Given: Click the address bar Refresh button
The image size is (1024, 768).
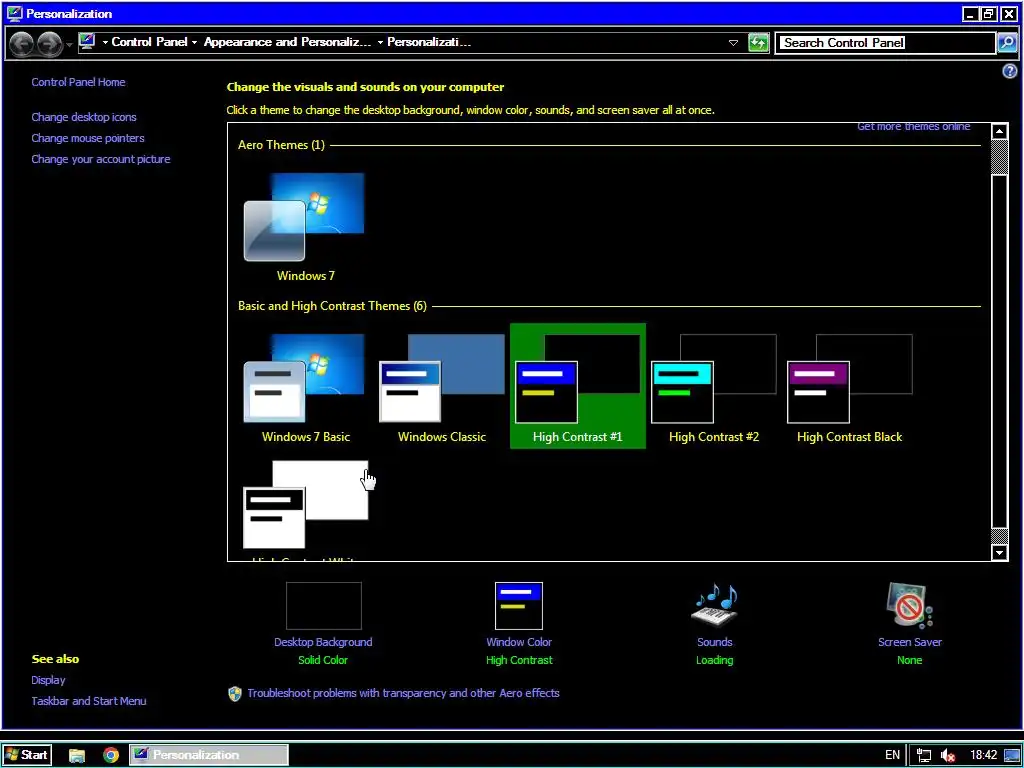Looking at the screenshot, I should pyautogui.click(x=758, y=42).
